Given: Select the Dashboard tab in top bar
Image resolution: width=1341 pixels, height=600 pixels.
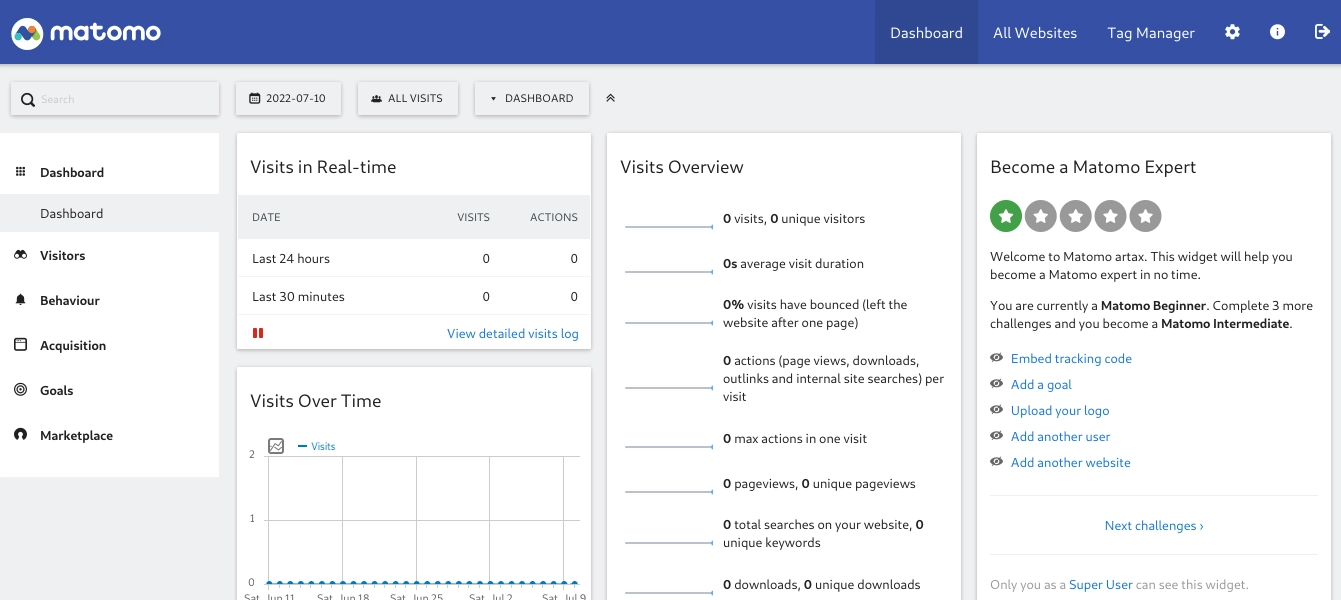Looking at the screenshot, I should 926,32.
